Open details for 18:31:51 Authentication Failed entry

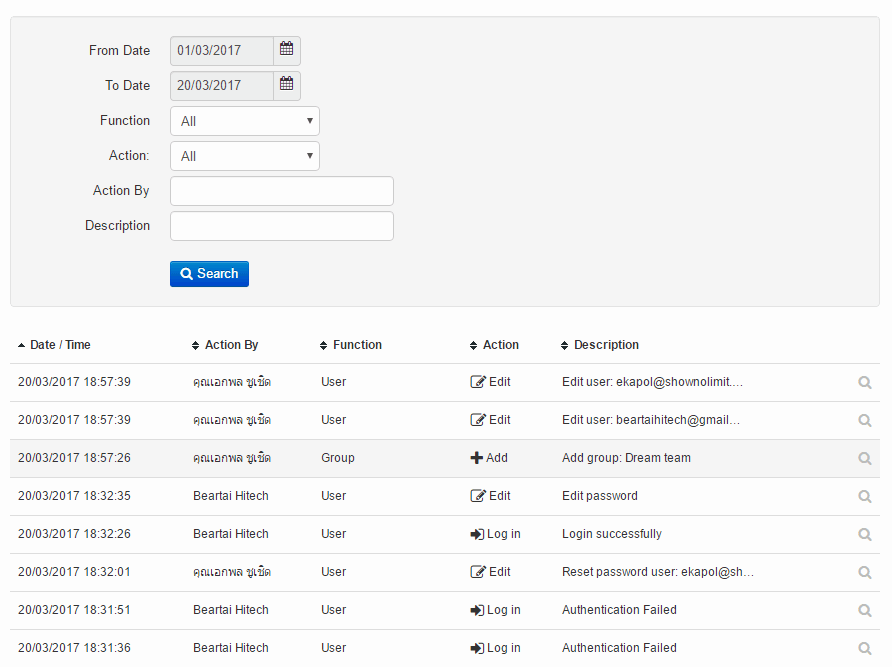pos(865,610)
